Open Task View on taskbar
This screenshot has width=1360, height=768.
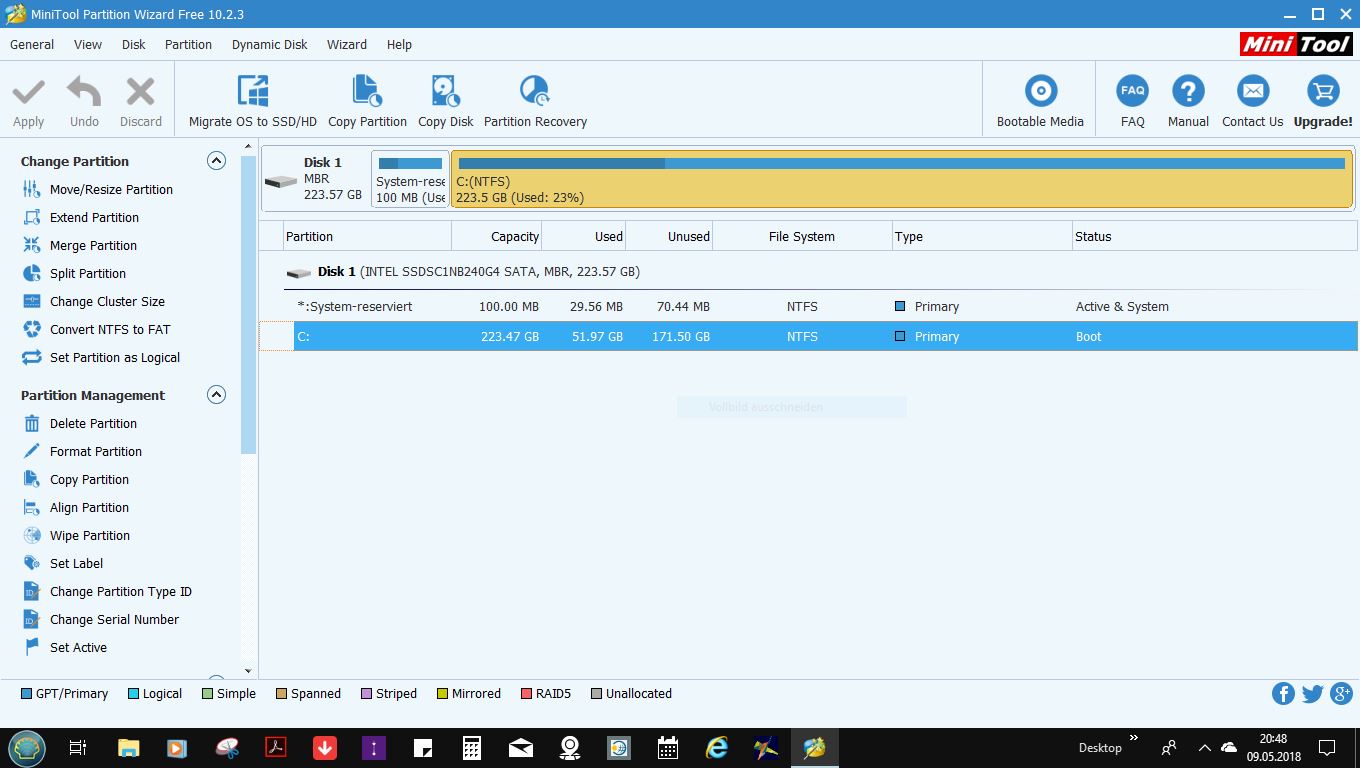[78, 747]
